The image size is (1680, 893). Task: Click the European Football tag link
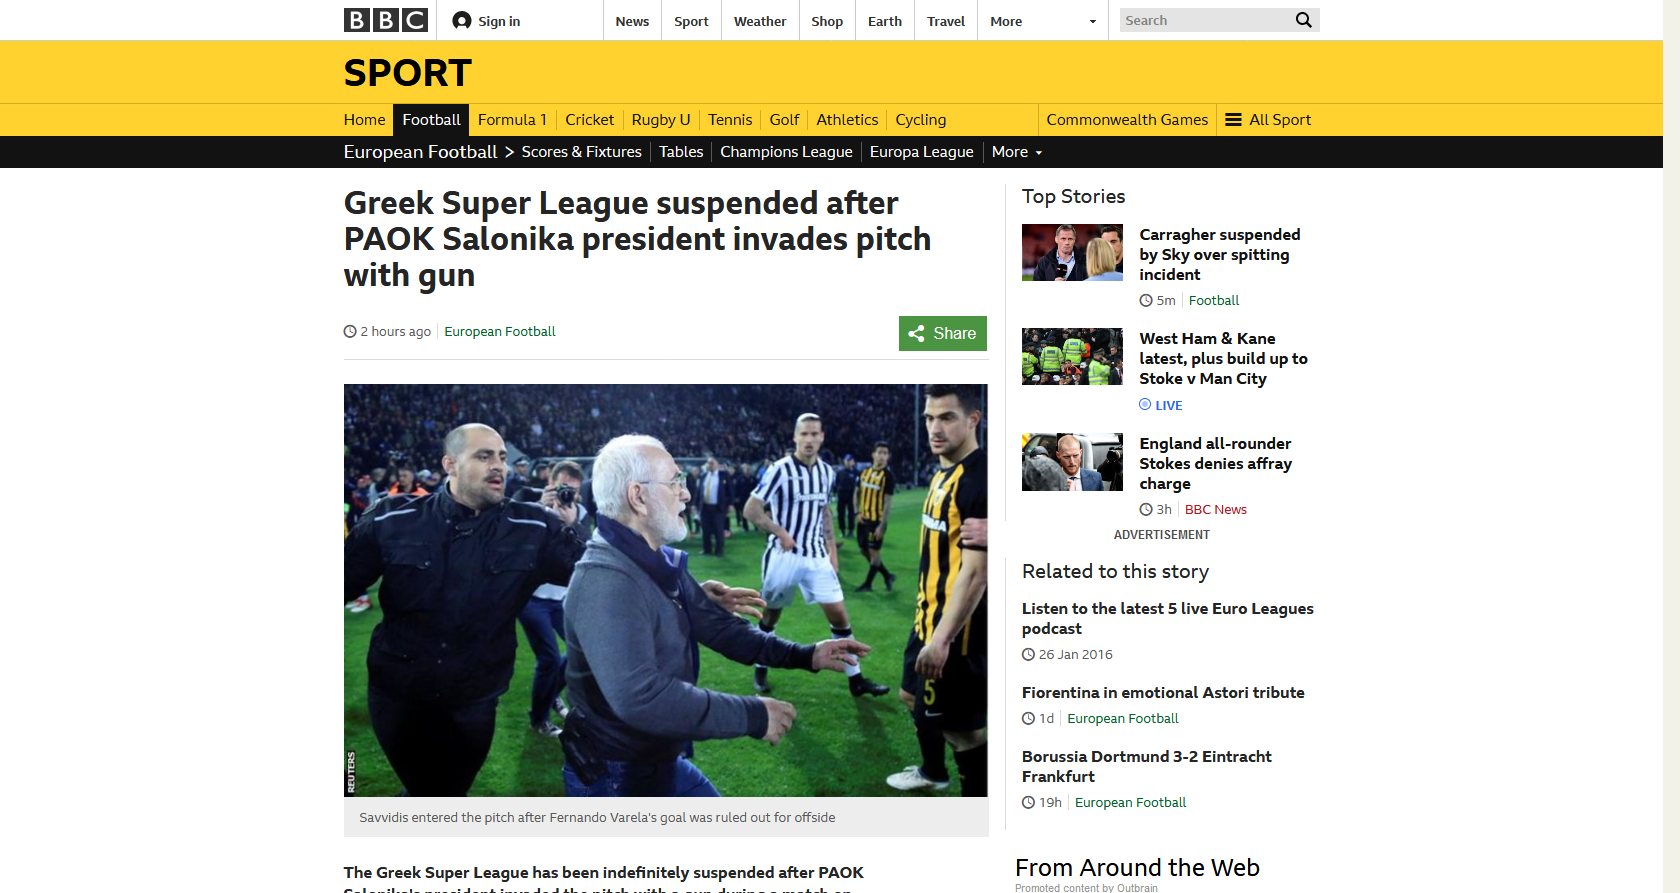[x=500, y=331]
